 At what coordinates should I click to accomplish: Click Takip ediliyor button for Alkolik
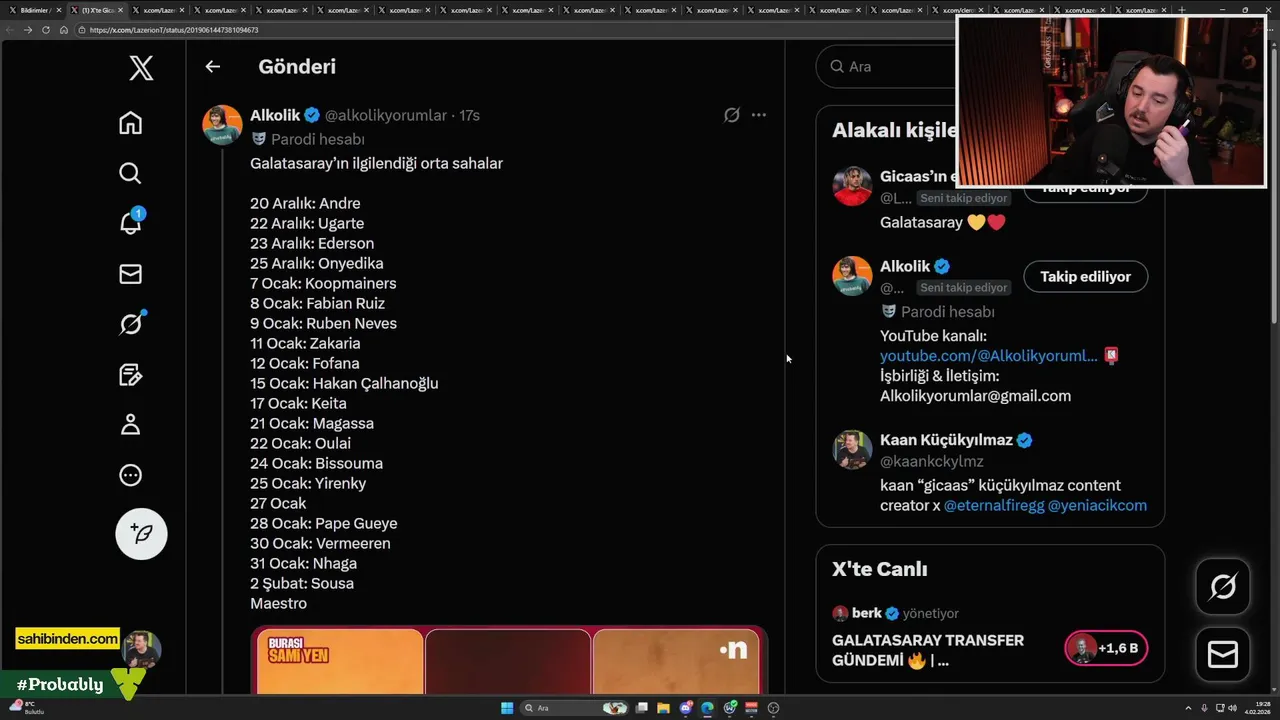pyautogui.click(x=1085, y=276)
